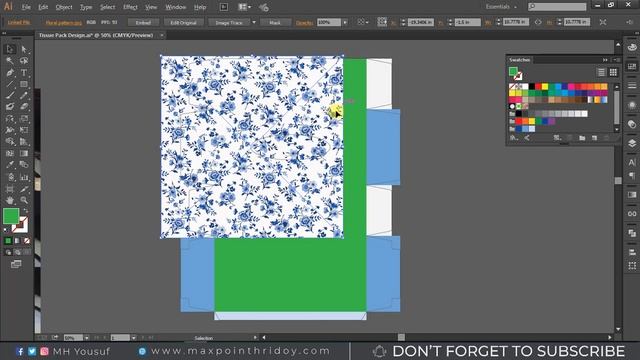Set paint mode to Color
Screen dimensions: 640x360
pyautogui.click(x=8, y=241)
